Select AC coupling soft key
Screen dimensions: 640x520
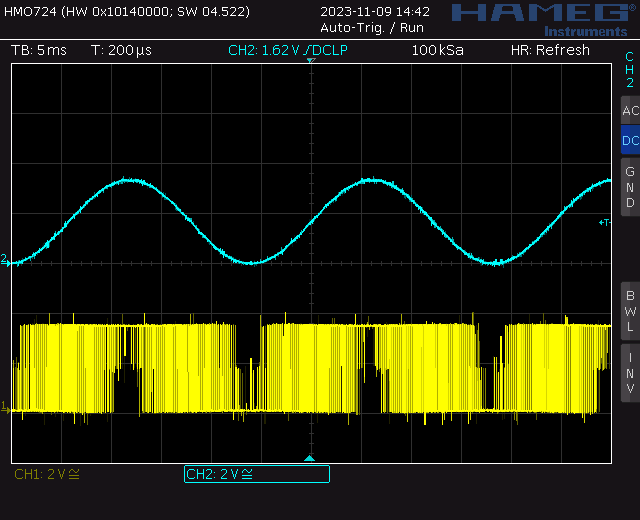coord(630,110)
